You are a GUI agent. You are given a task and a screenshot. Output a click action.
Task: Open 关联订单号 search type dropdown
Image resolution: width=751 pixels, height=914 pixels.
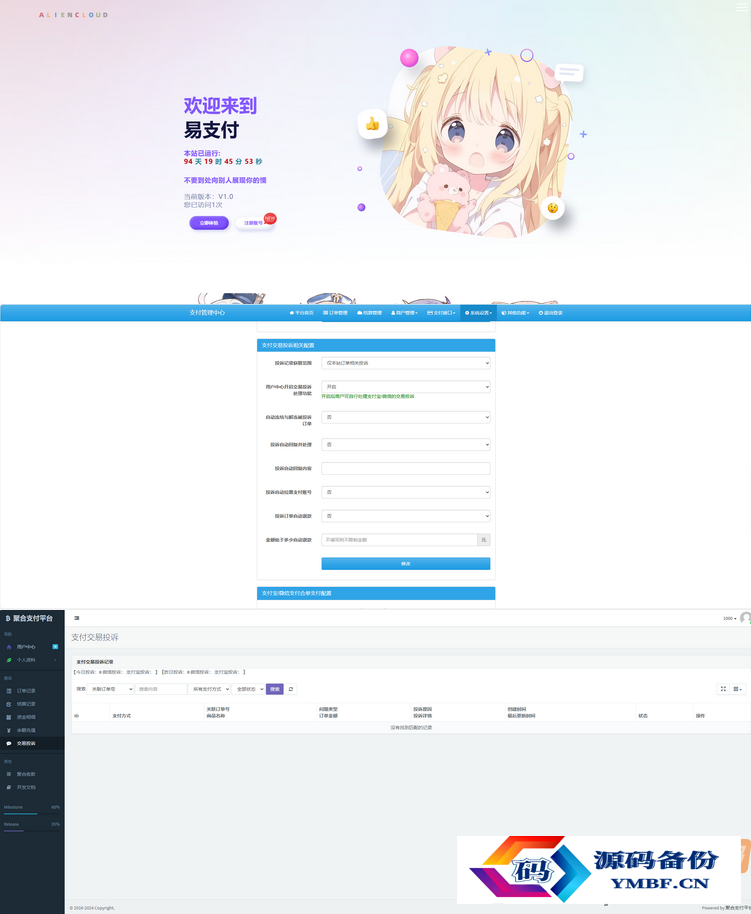click(110, 690)
